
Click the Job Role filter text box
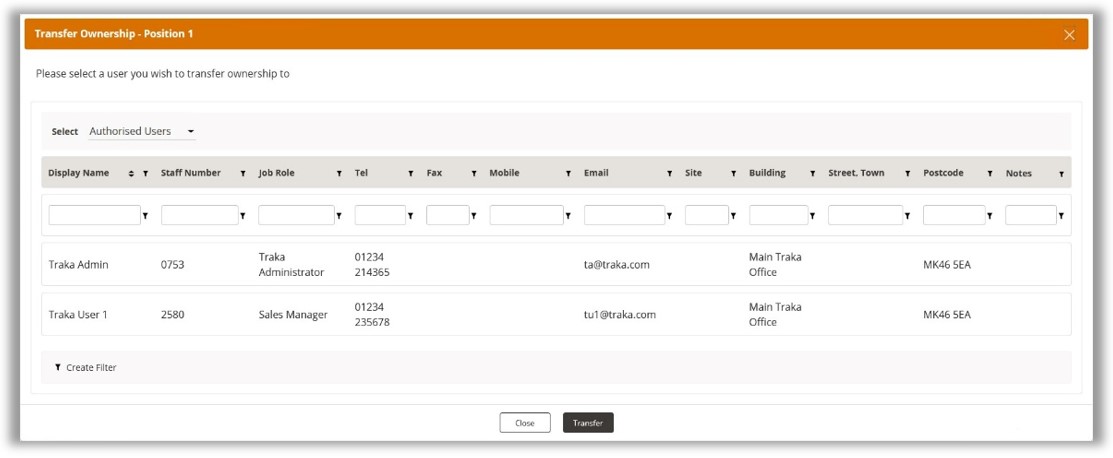click(296, 215)
